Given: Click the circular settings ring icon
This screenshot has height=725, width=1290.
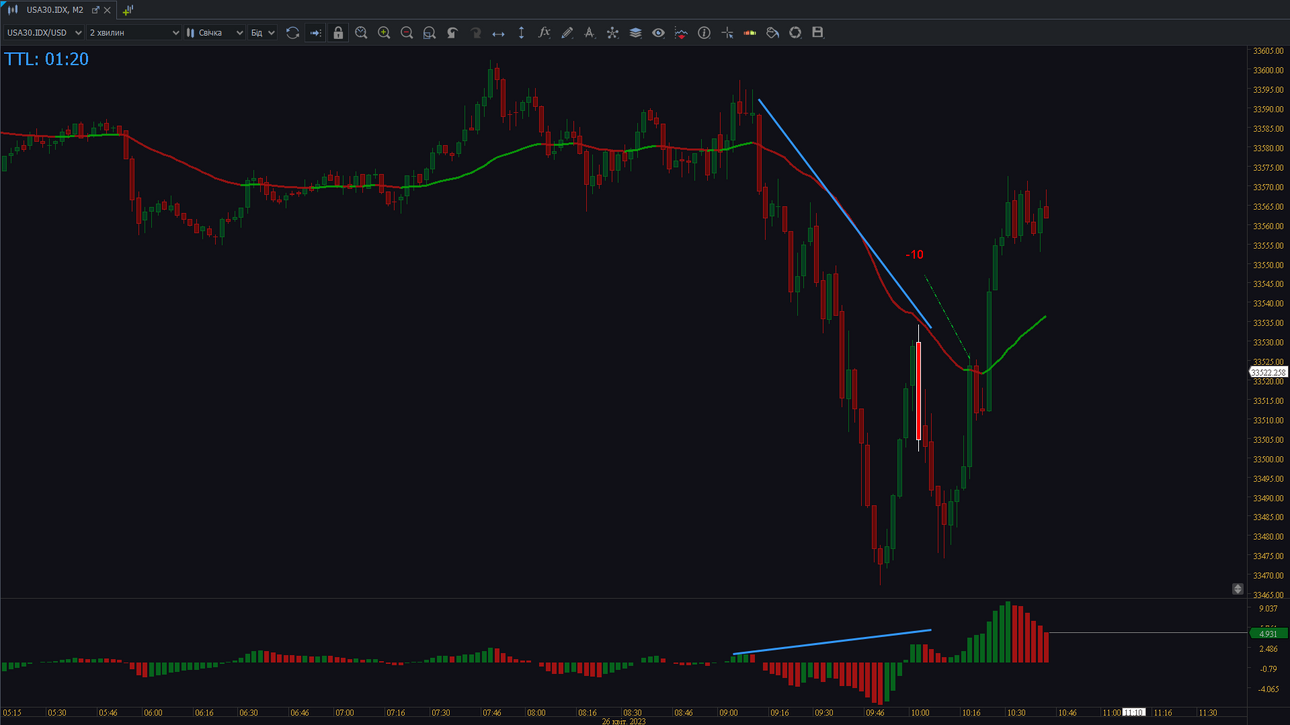Looking at the screenshot, I should 795,33.
